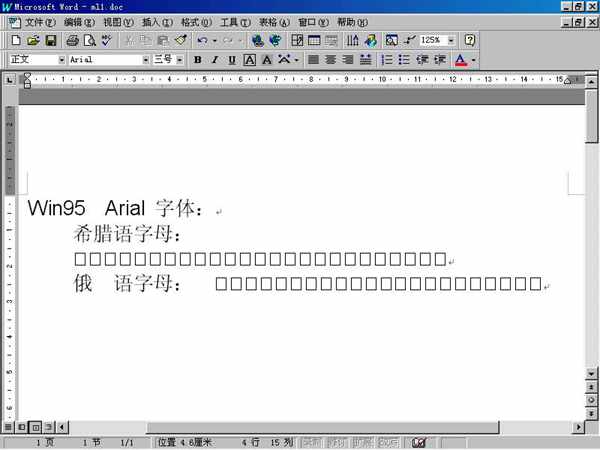This screenshot has width=600, height=450.
Task: Expand the redo history arrow
Action: pos(240,41)
